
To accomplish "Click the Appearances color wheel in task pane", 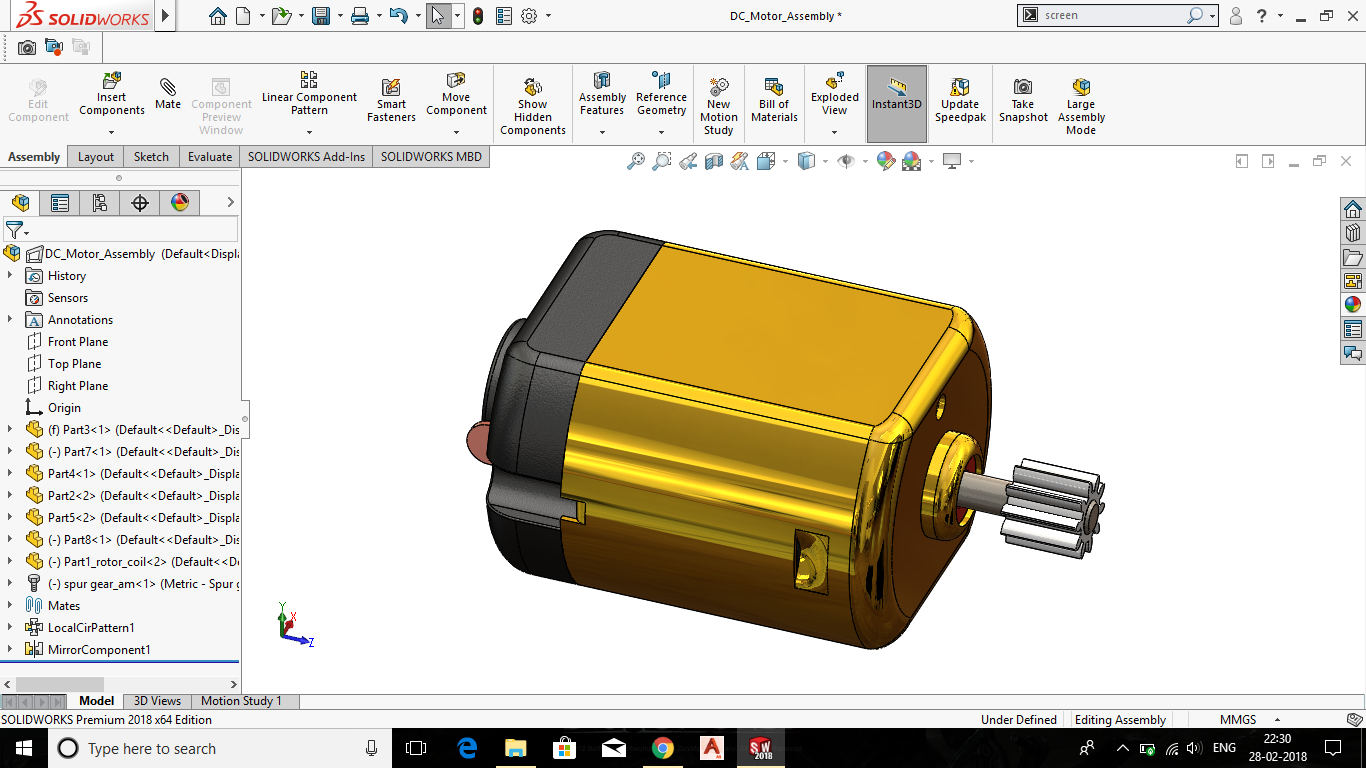I will [1353, 304].
